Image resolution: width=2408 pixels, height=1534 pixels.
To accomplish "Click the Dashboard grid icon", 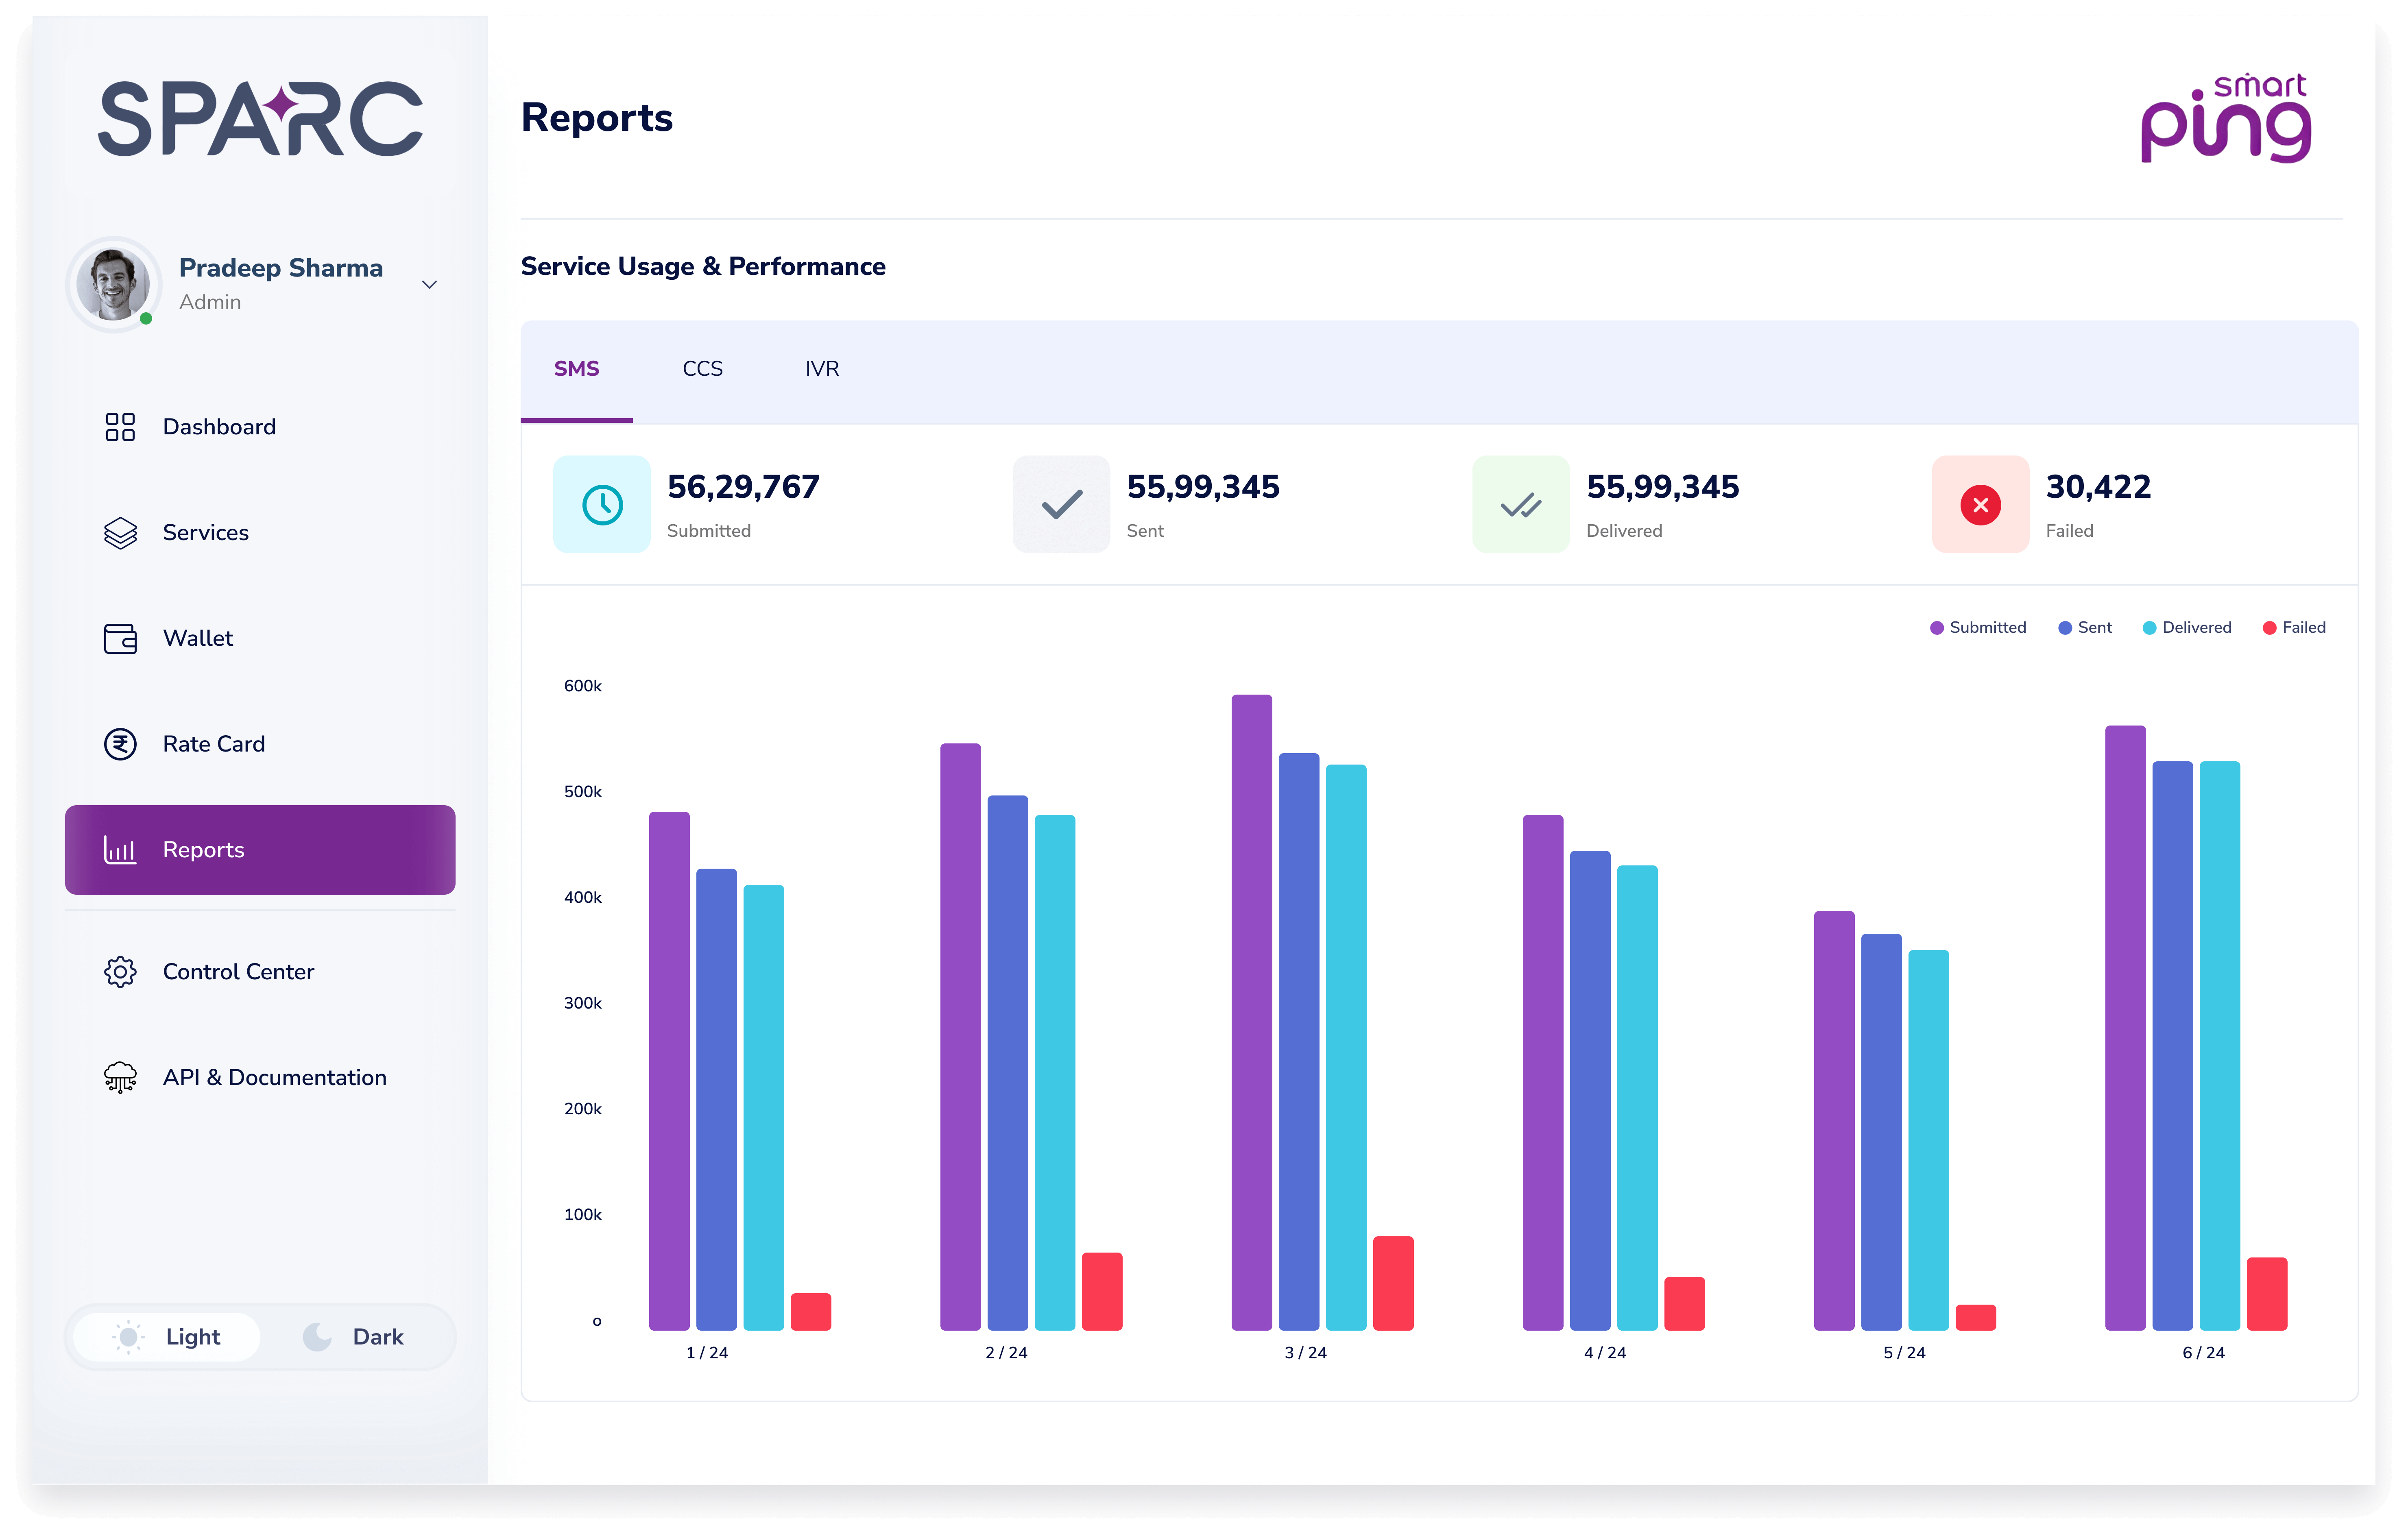I will point(120,427).
